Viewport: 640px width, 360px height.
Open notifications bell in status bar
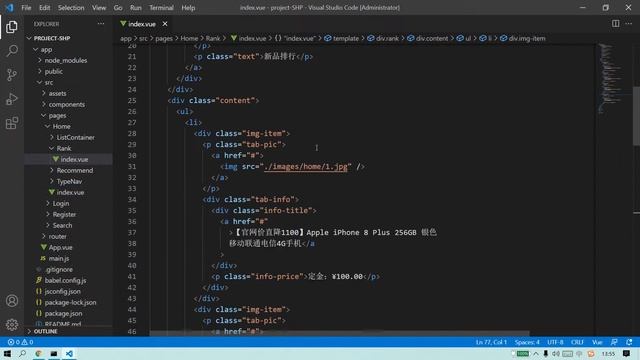(629, 342)
